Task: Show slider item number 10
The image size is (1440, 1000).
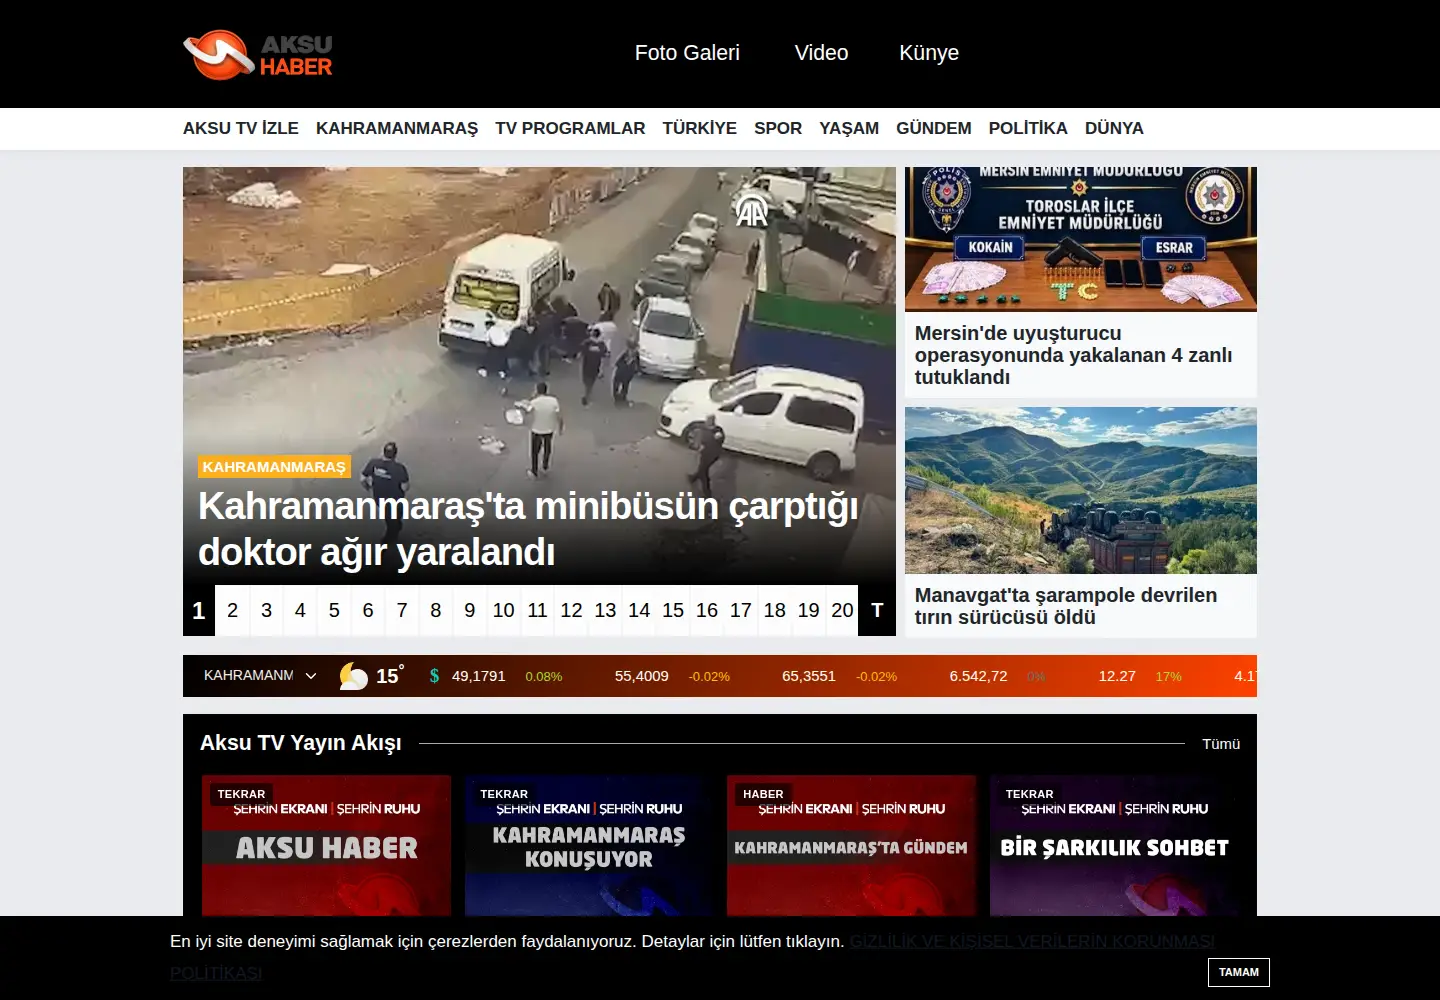Action: [x=503, y=610]
